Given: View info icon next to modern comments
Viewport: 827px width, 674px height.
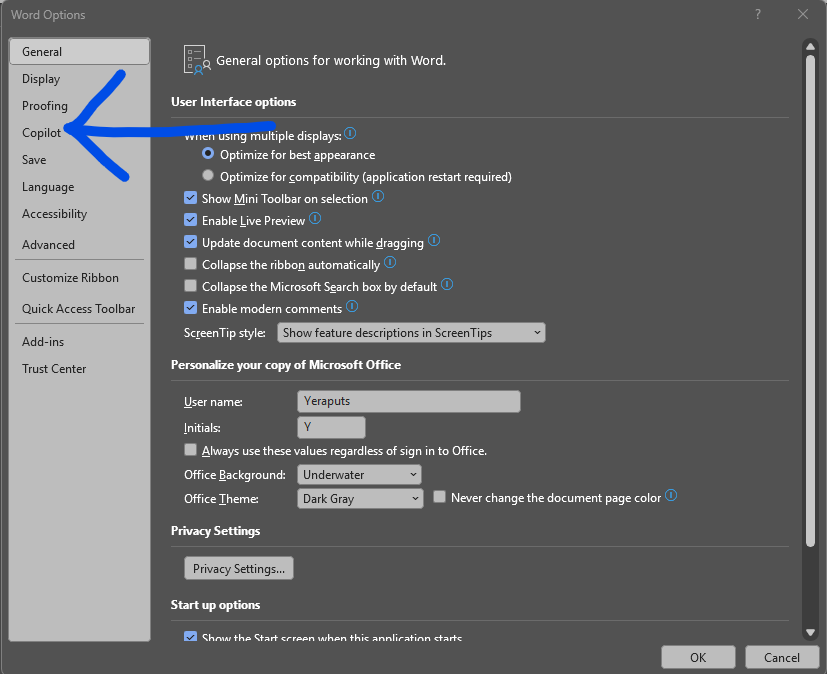Looking at the screenshot, I should click(x=352, y=306).
